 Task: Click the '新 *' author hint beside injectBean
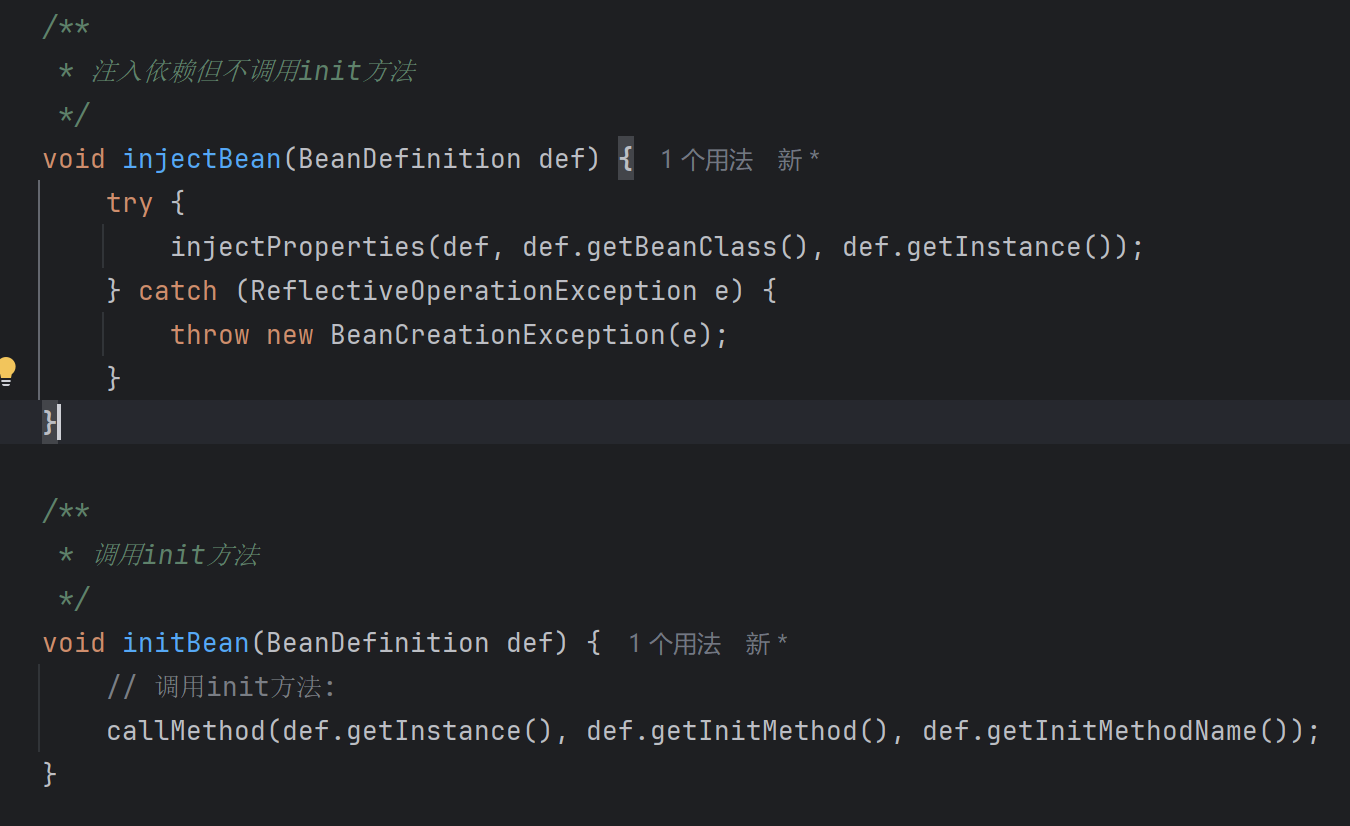click(x=798, y=160)
